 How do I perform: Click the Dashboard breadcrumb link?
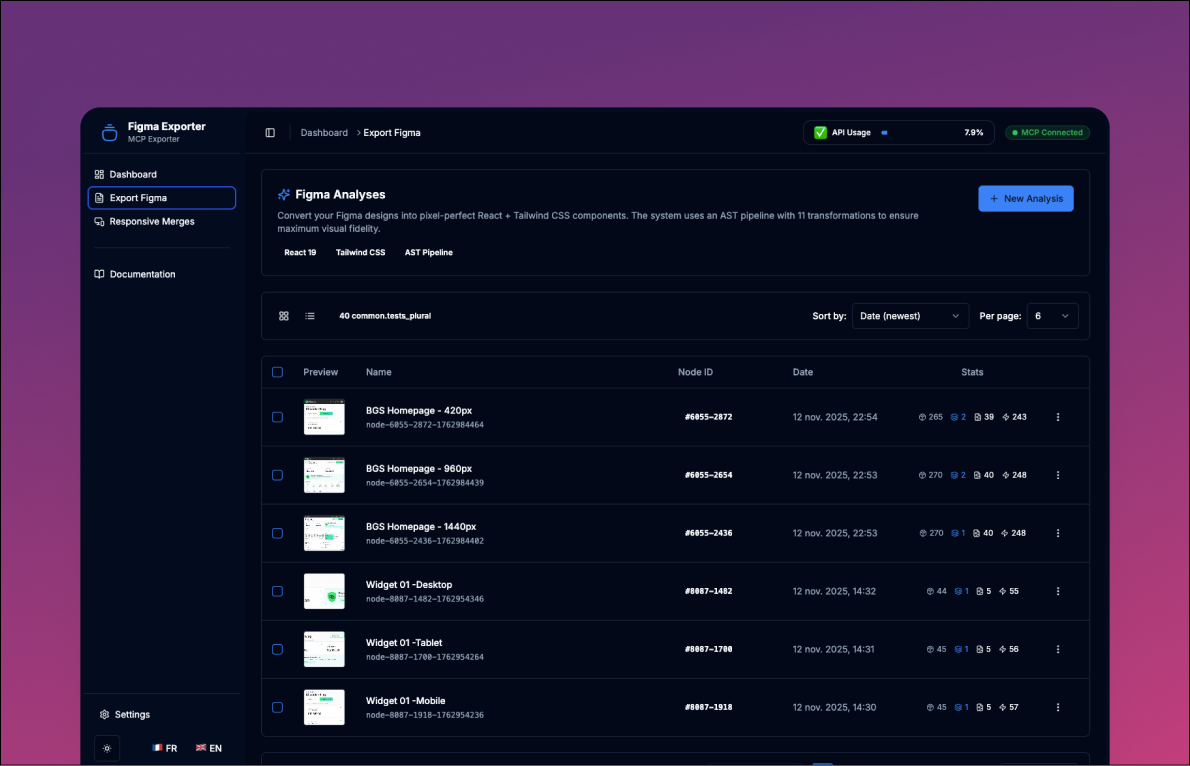click(324, 133)
